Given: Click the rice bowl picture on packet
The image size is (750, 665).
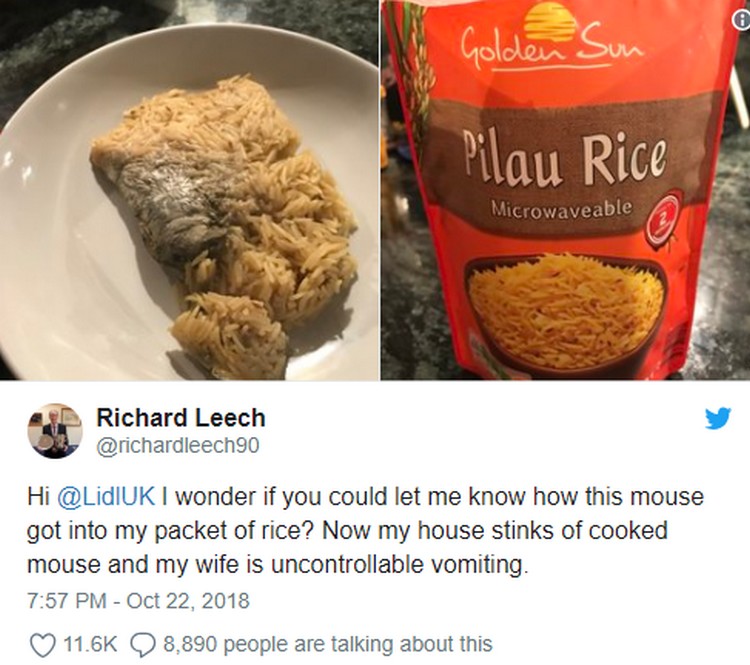Looking at the screenshot, I should pos(565,313).
